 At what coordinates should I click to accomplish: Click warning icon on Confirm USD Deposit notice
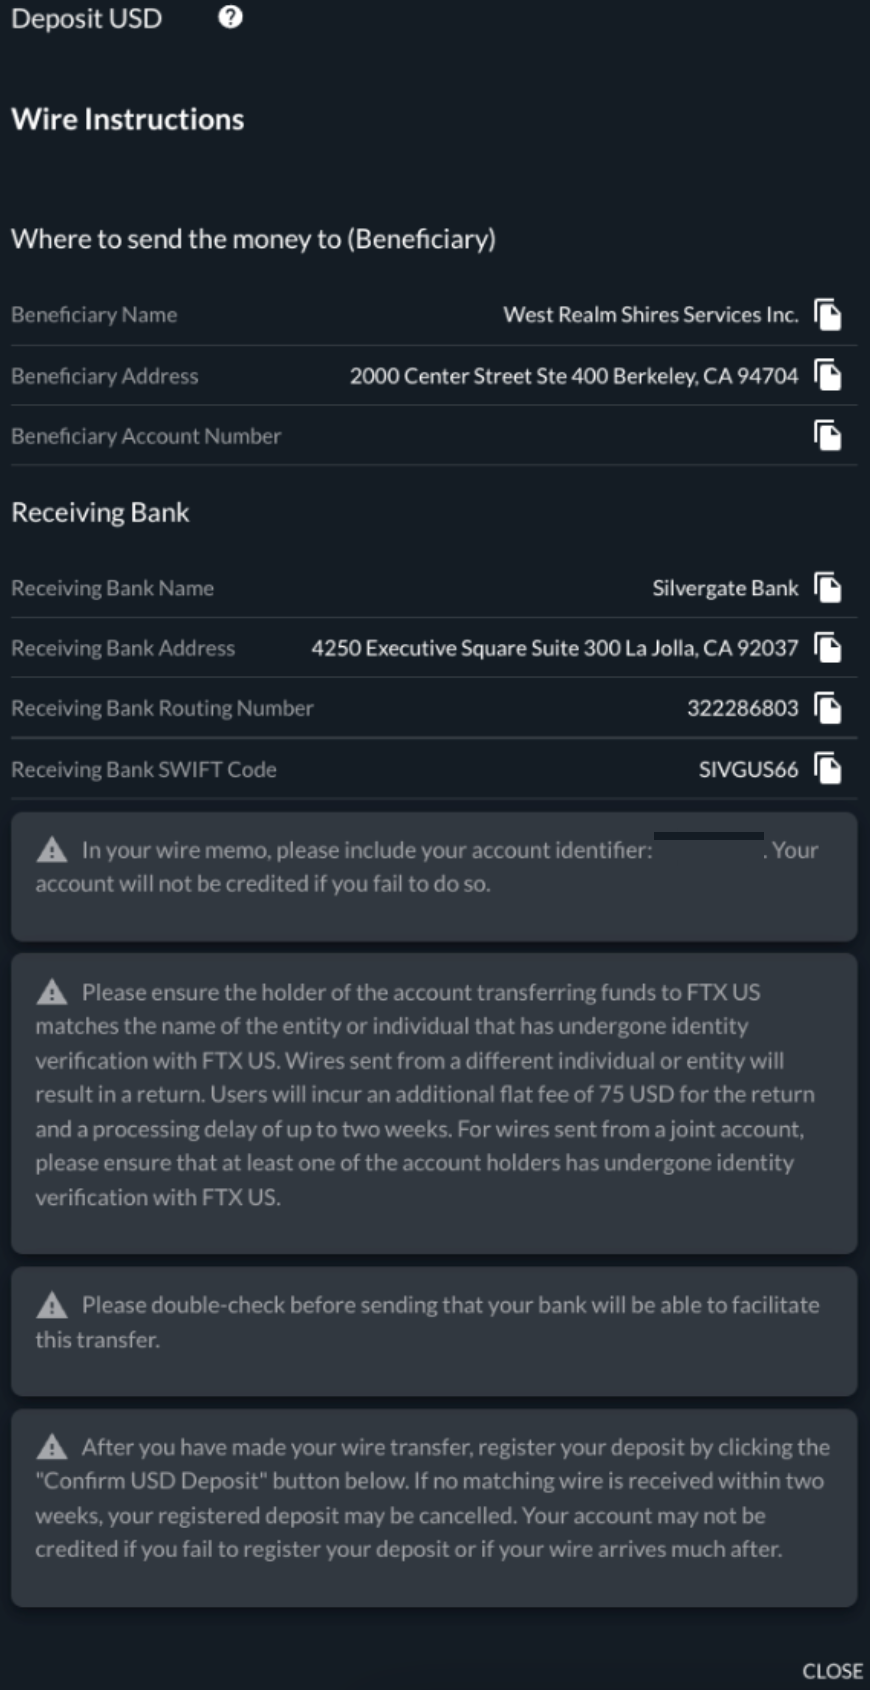[x=52, y=1447]
